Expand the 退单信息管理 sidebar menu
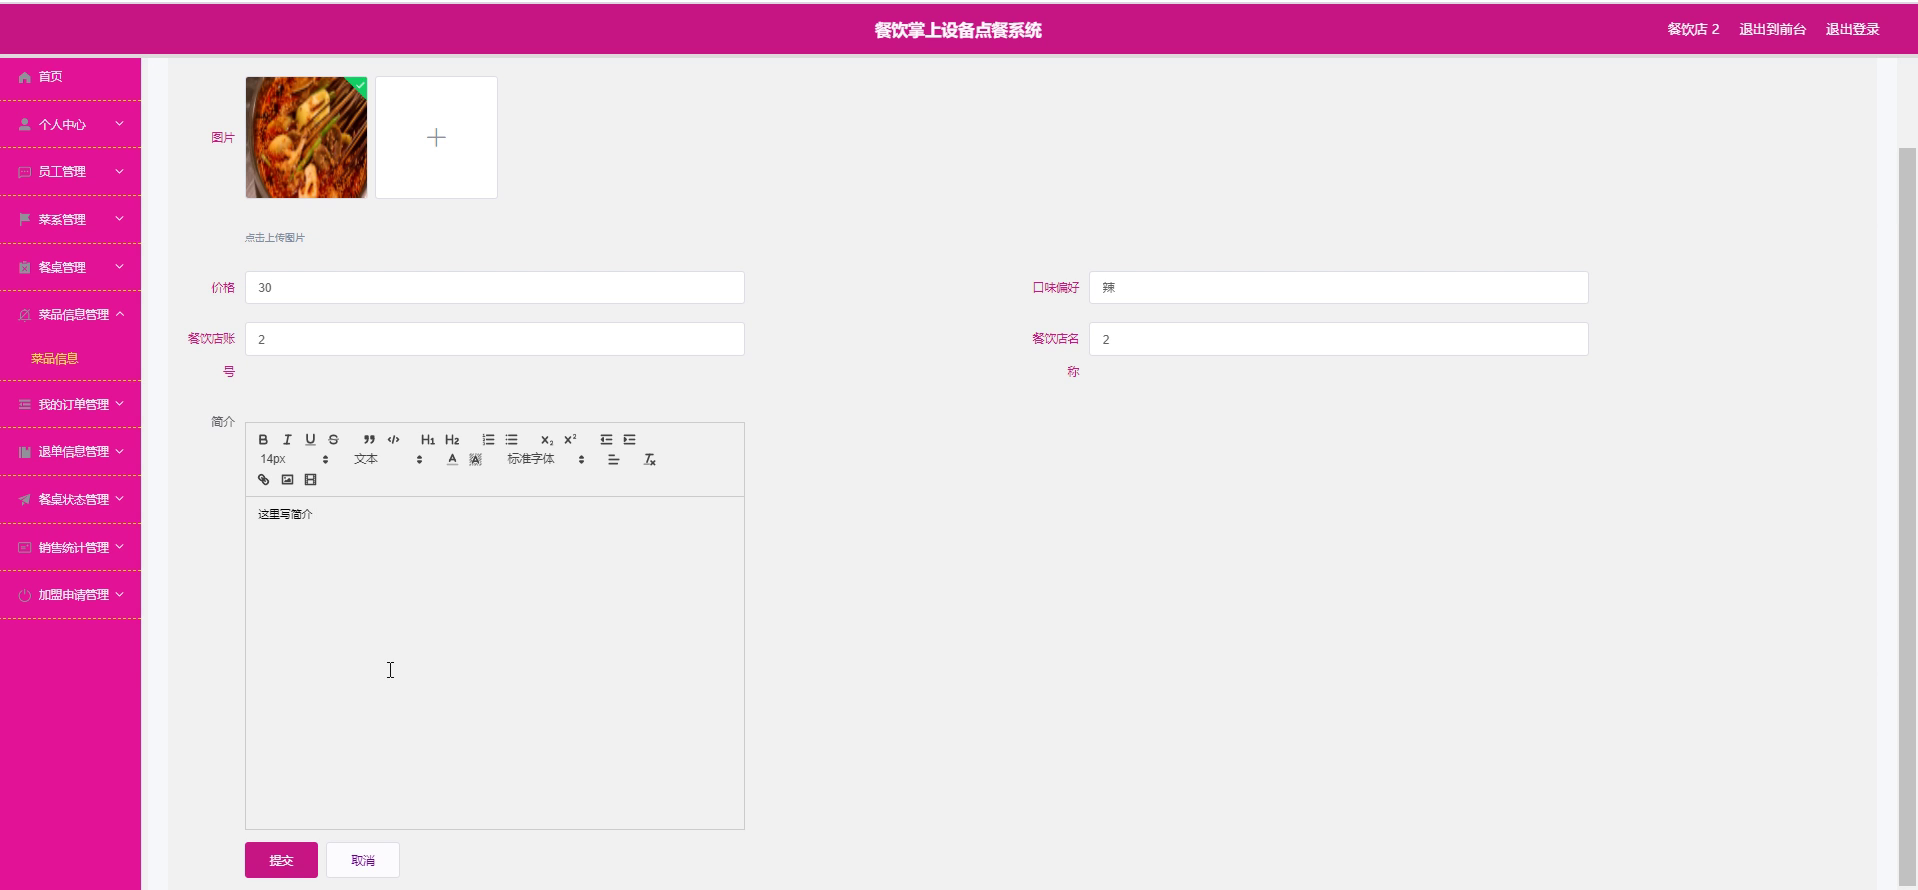The height and width of the screenshot is (890, 1918). coord(70,452)
